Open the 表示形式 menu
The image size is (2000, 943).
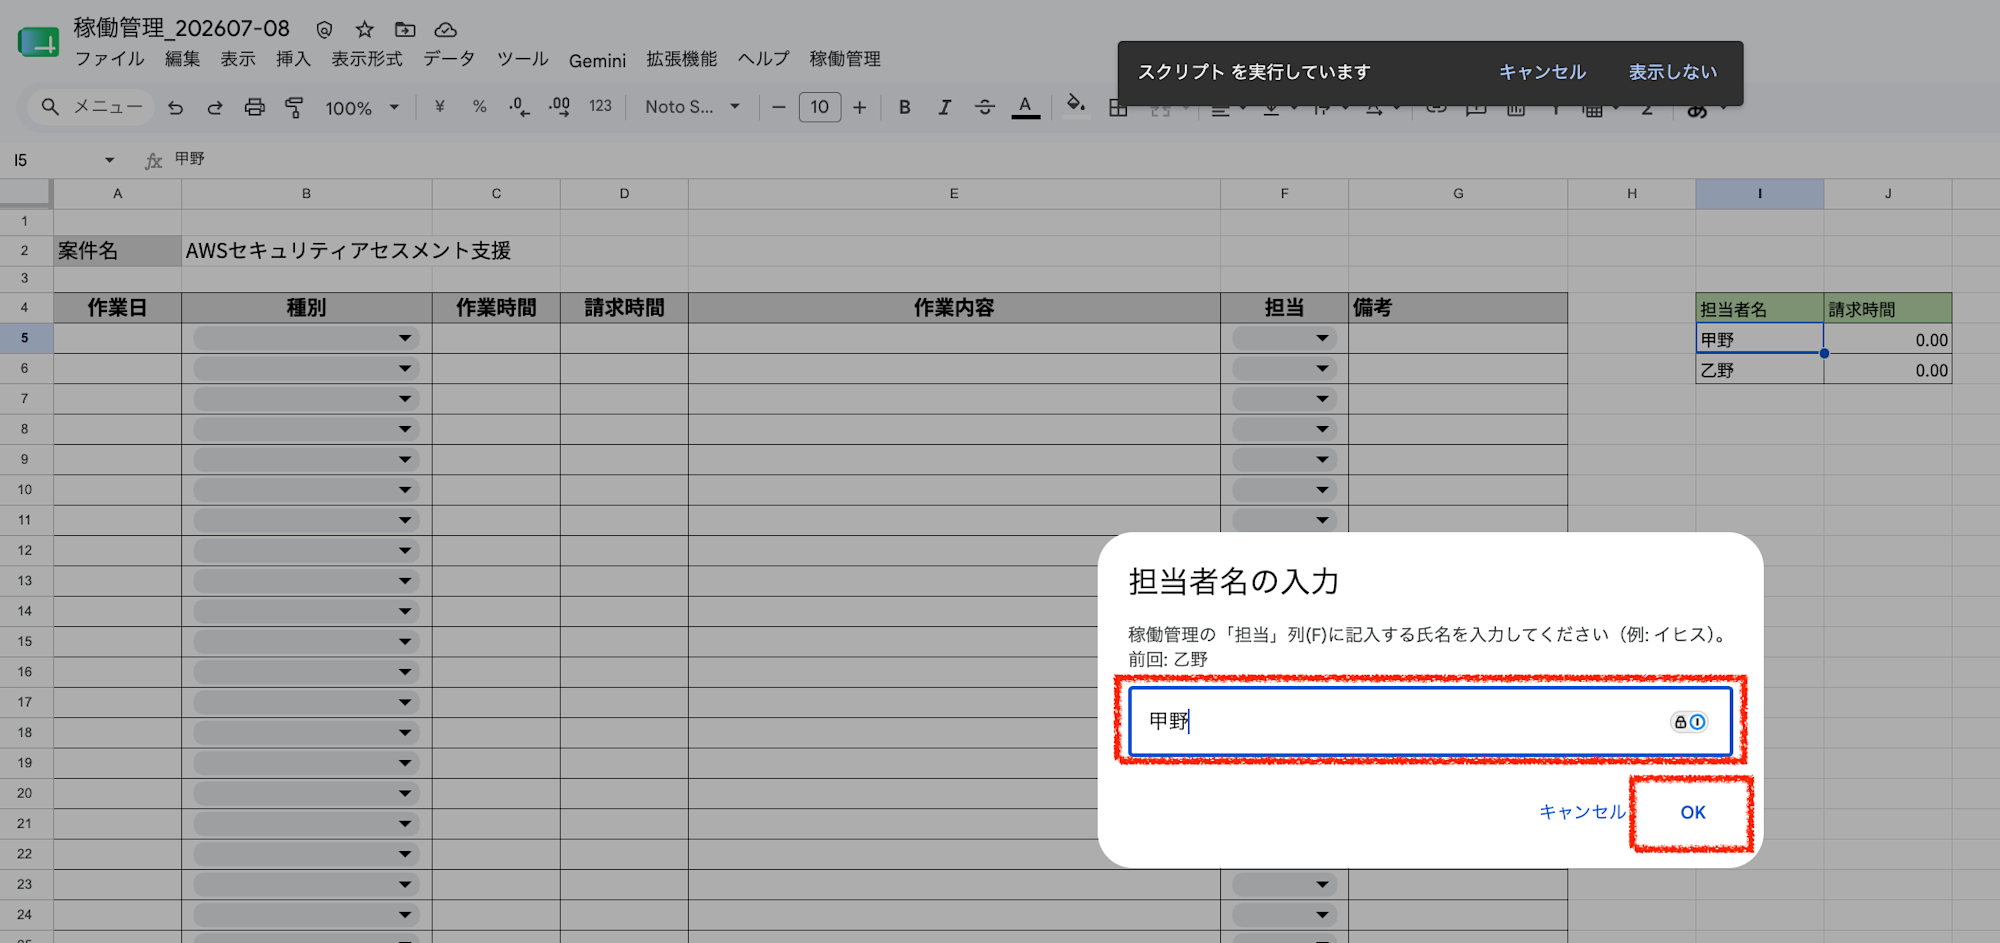click(x=367, y=59)
